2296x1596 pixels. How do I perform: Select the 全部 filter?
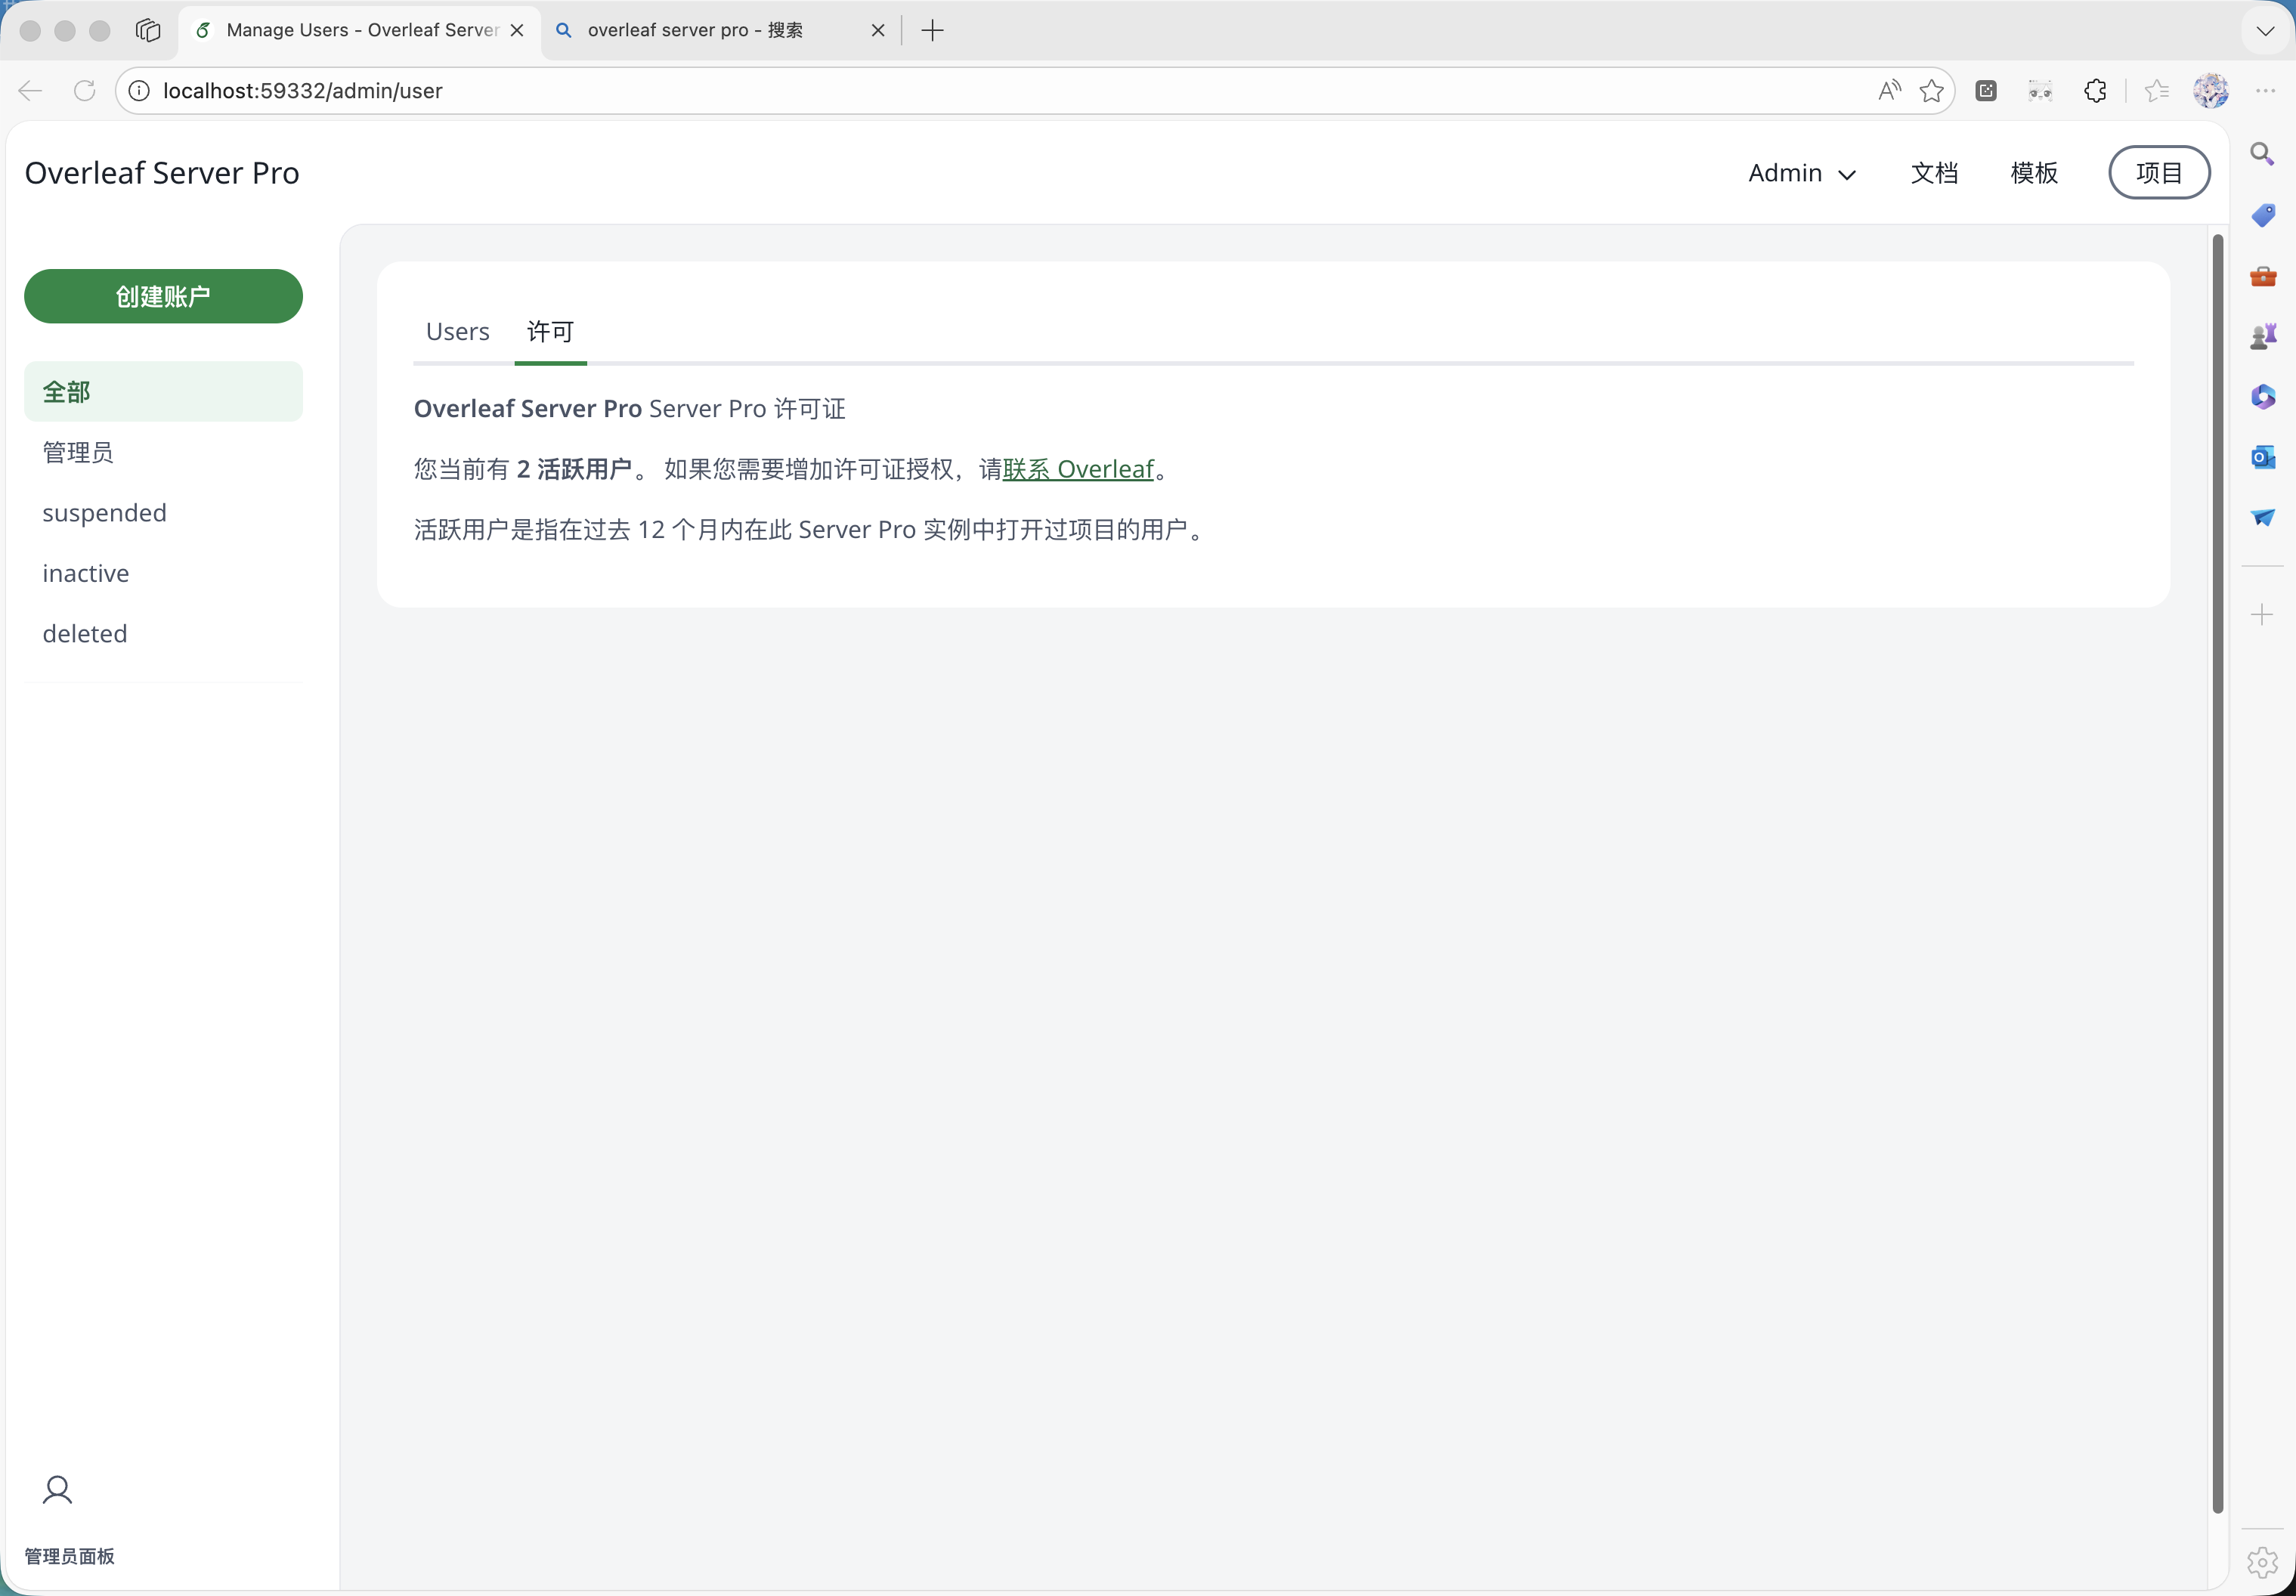(163, 391)
